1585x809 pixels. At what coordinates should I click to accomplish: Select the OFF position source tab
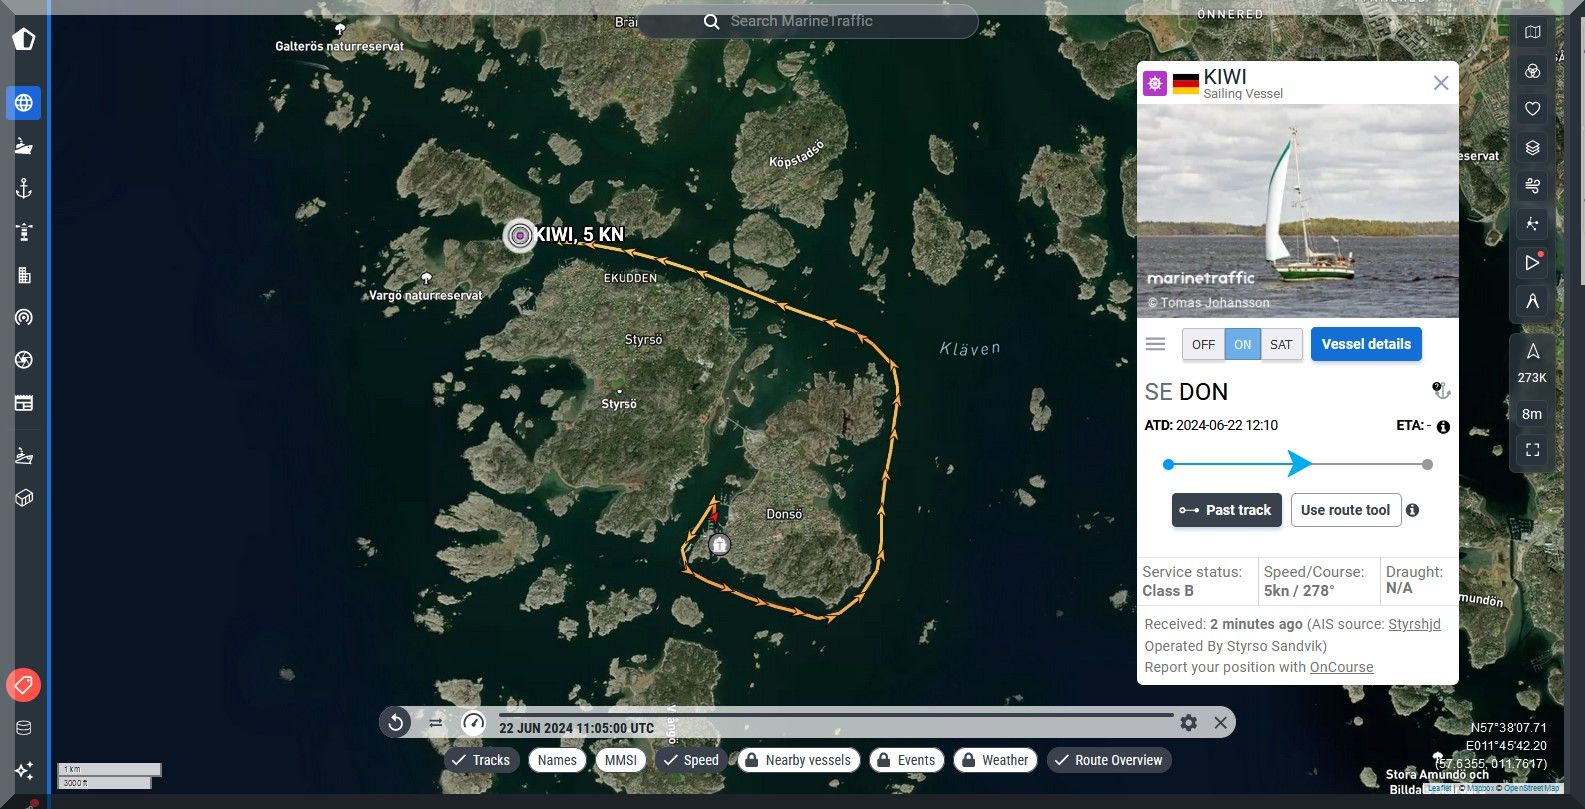[1203, 344]
